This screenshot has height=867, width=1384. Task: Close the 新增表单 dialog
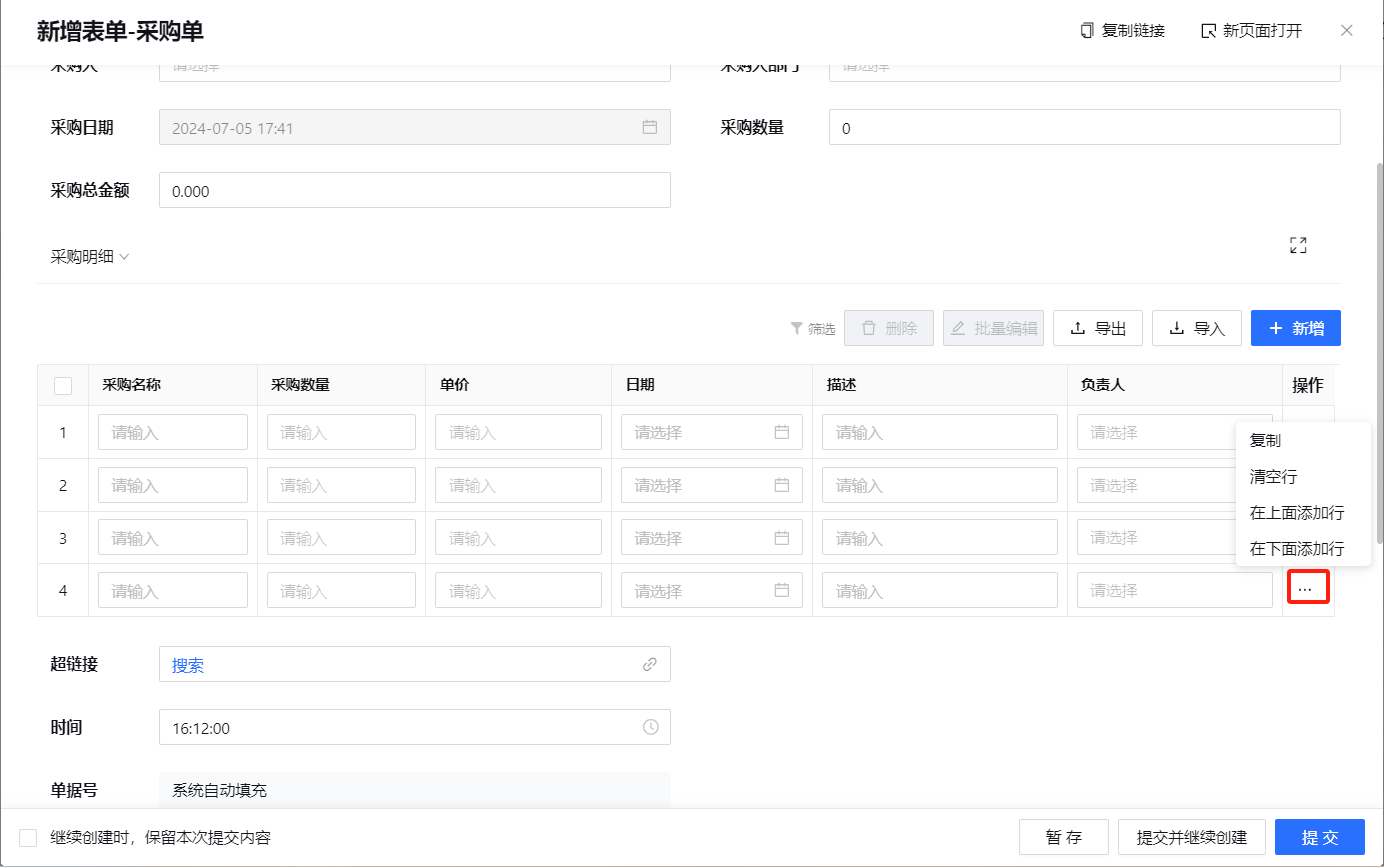(1347, 30)
